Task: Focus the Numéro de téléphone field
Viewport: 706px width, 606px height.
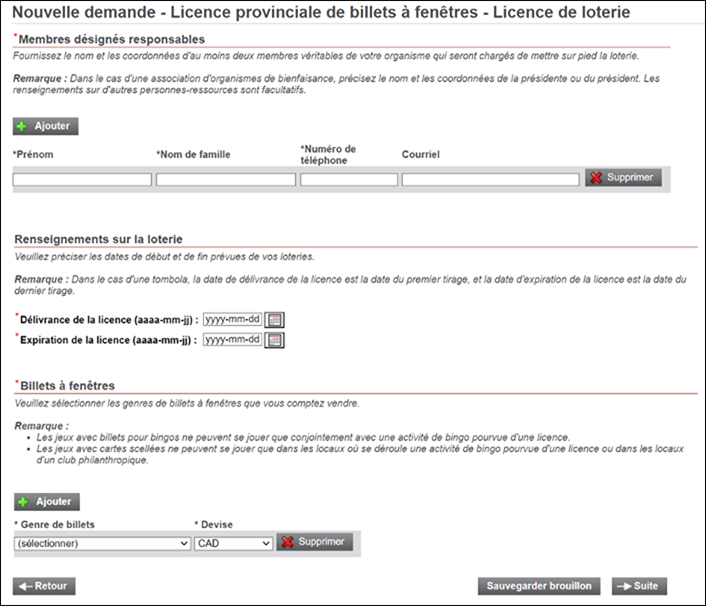Action: (349, 180)
